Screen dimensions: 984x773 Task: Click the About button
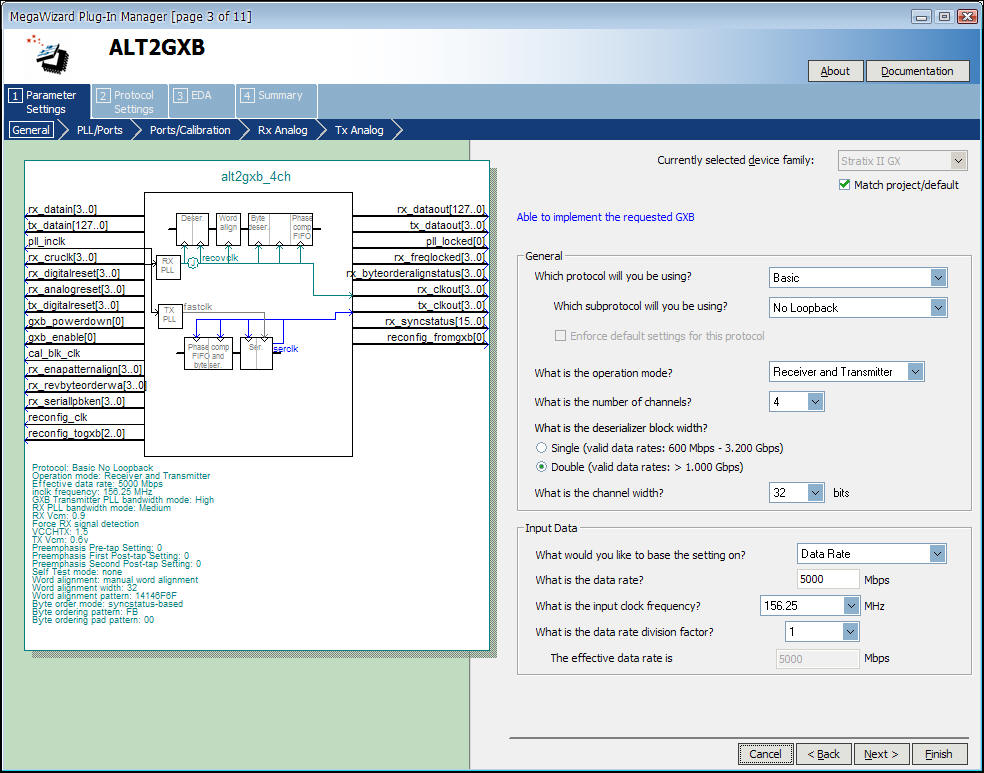pos(835,71)
